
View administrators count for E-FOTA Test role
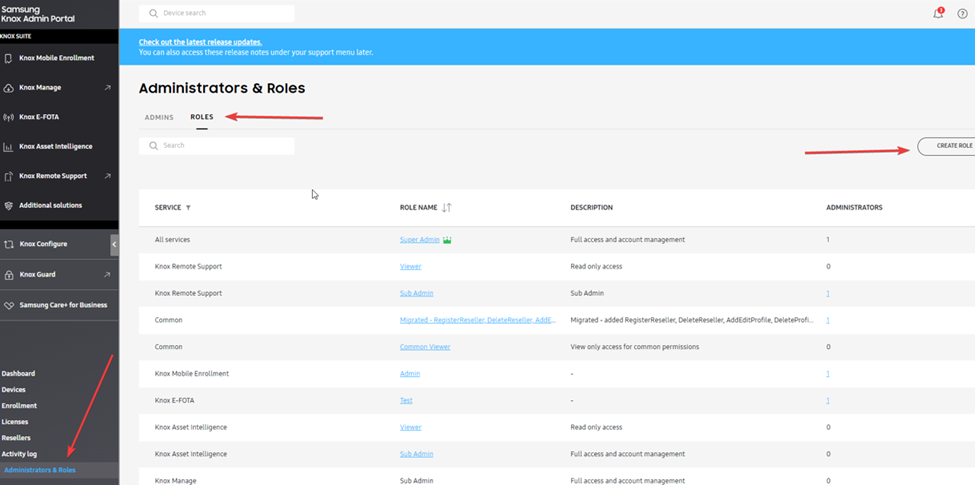click(x=828, y=400)
